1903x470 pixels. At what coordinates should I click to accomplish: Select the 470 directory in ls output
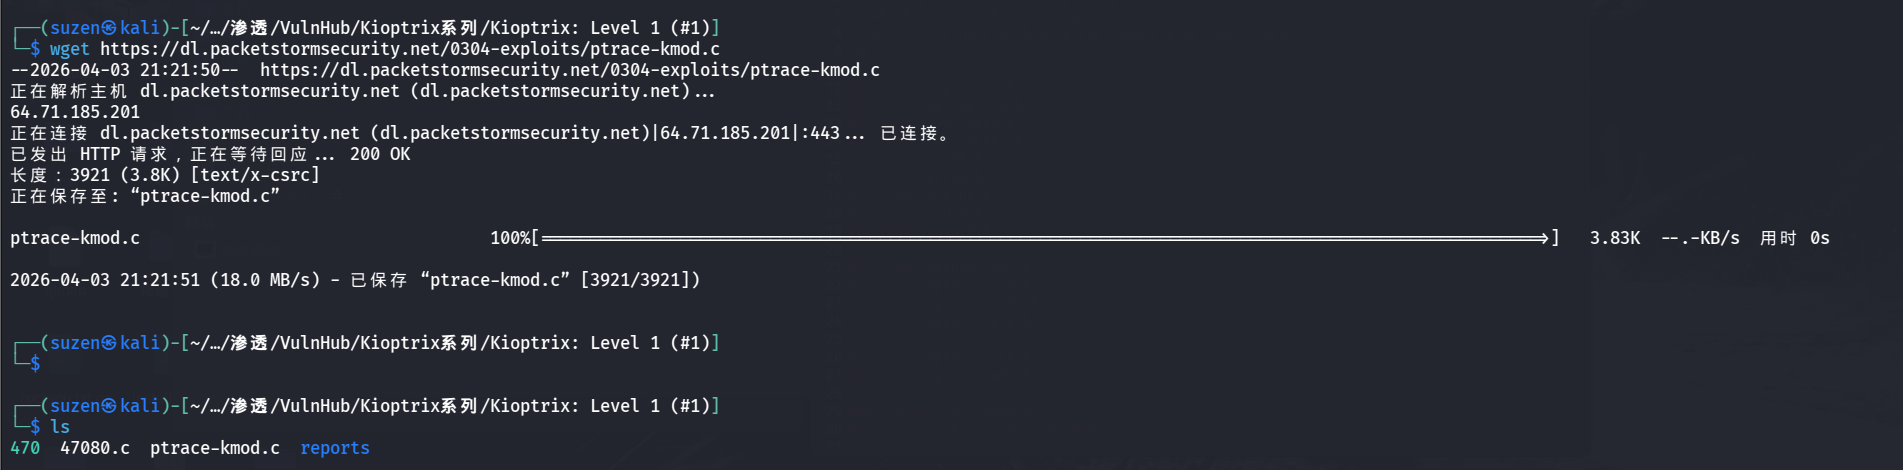pyautogui.click(x=25, y=448)
